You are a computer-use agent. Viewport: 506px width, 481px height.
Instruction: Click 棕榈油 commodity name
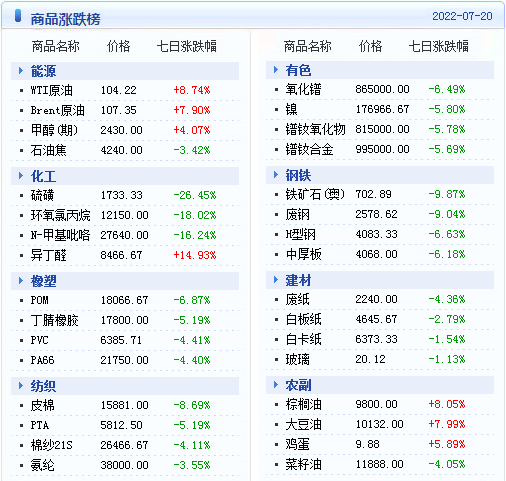click(303, 404)
